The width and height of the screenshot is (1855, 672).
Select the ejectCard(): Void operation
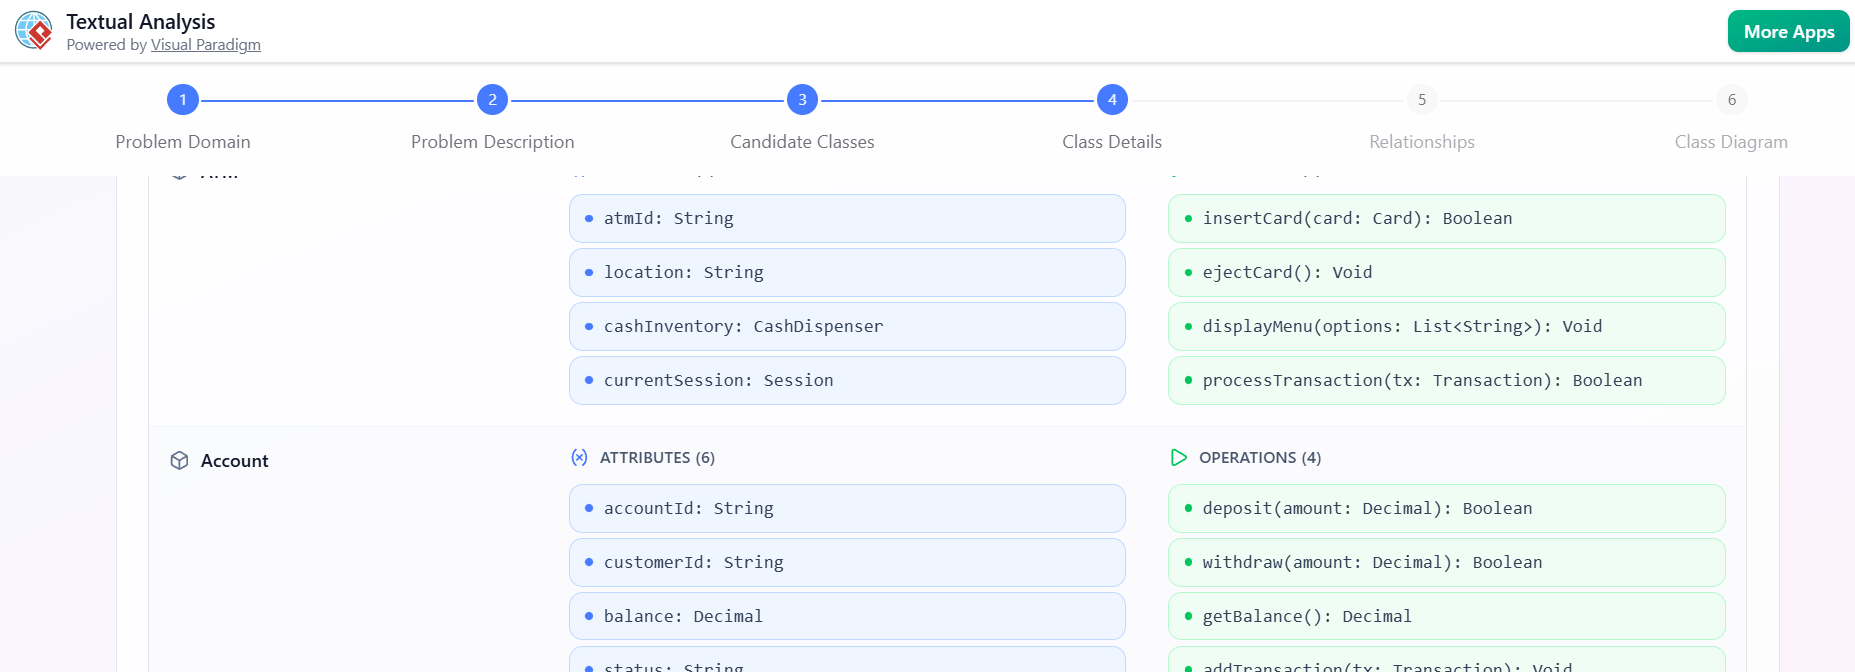[x=1445, y=272]
